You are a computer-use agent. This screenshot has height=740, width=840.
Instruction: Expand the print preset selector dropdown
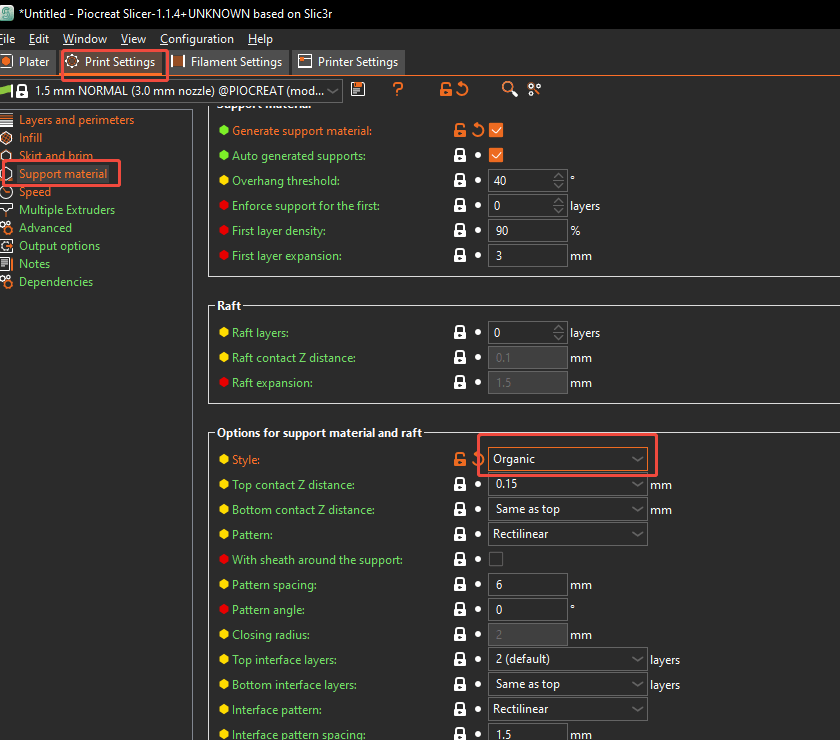point(333,90)
